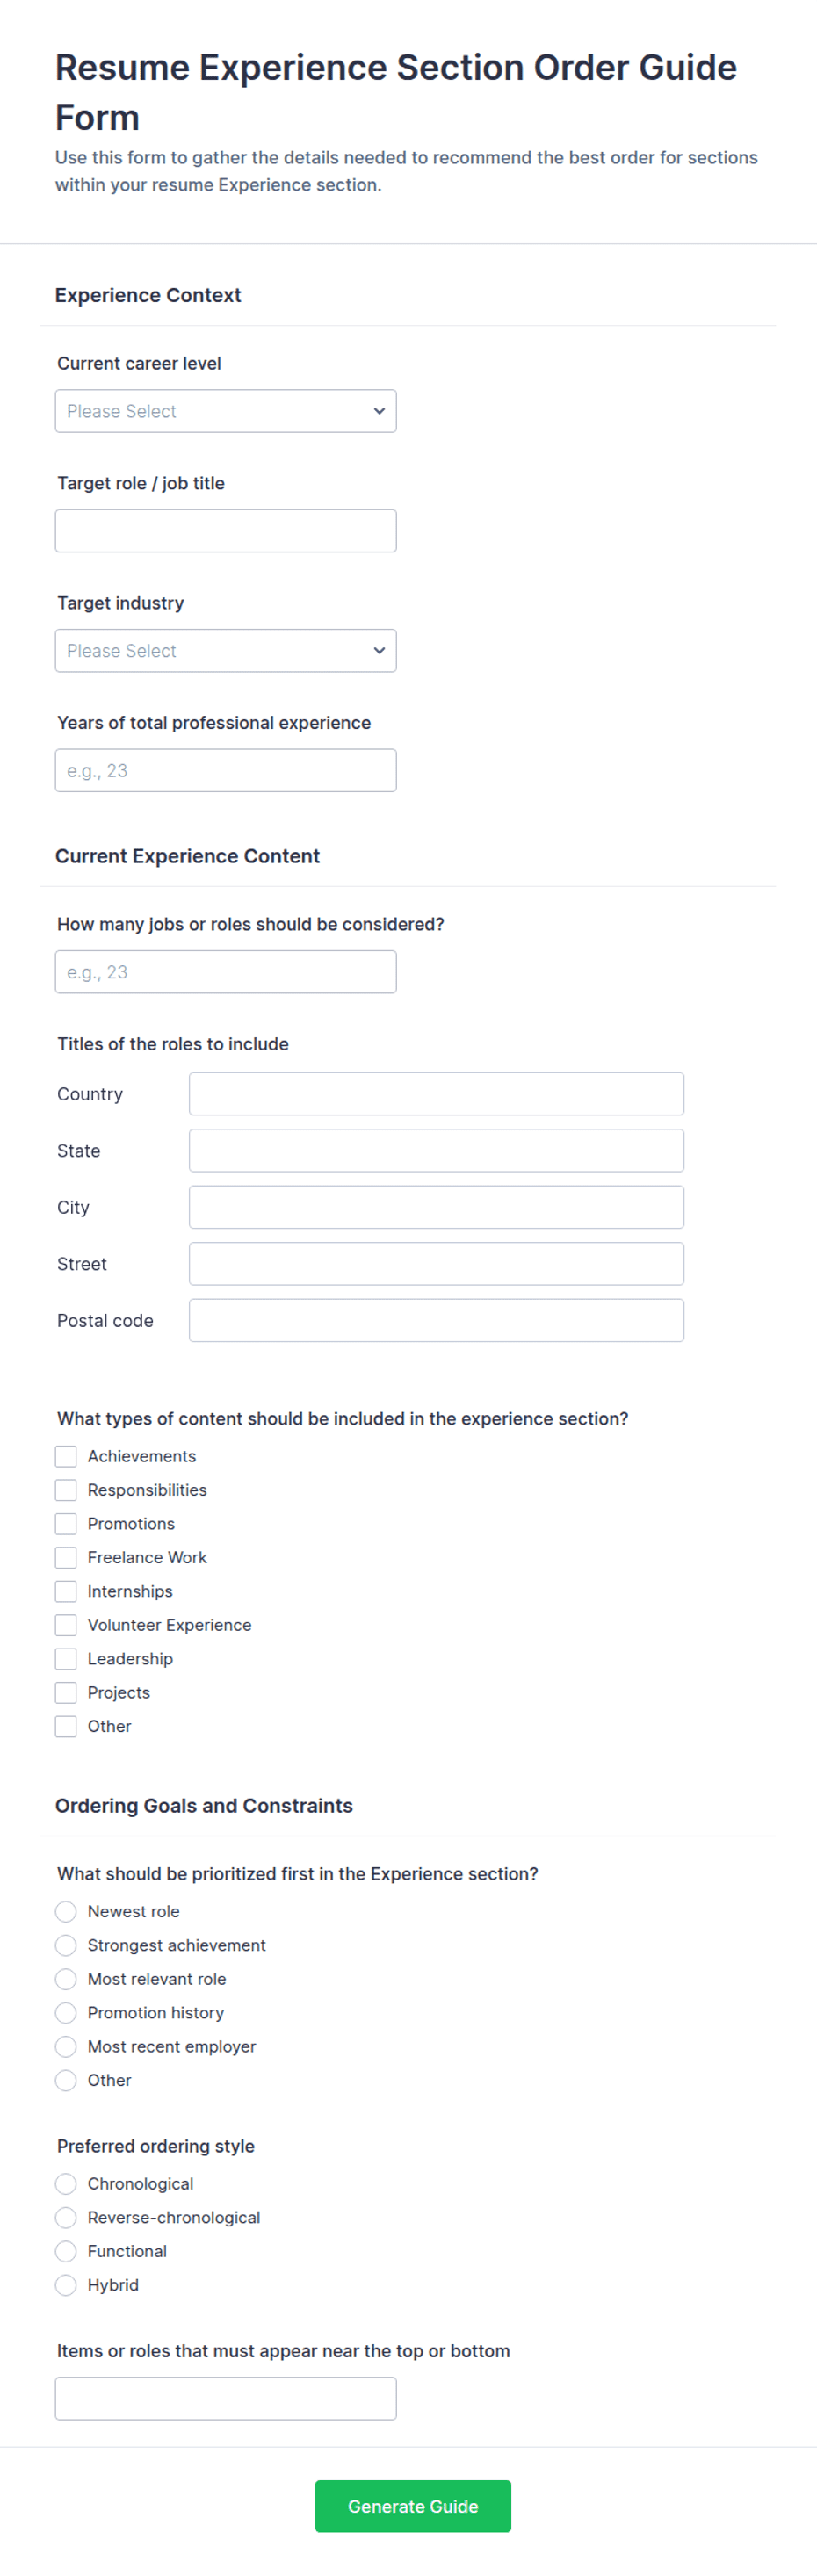Choose Strongest achievement as priority
817x2576 pixels.
[x=66, y=1945]
